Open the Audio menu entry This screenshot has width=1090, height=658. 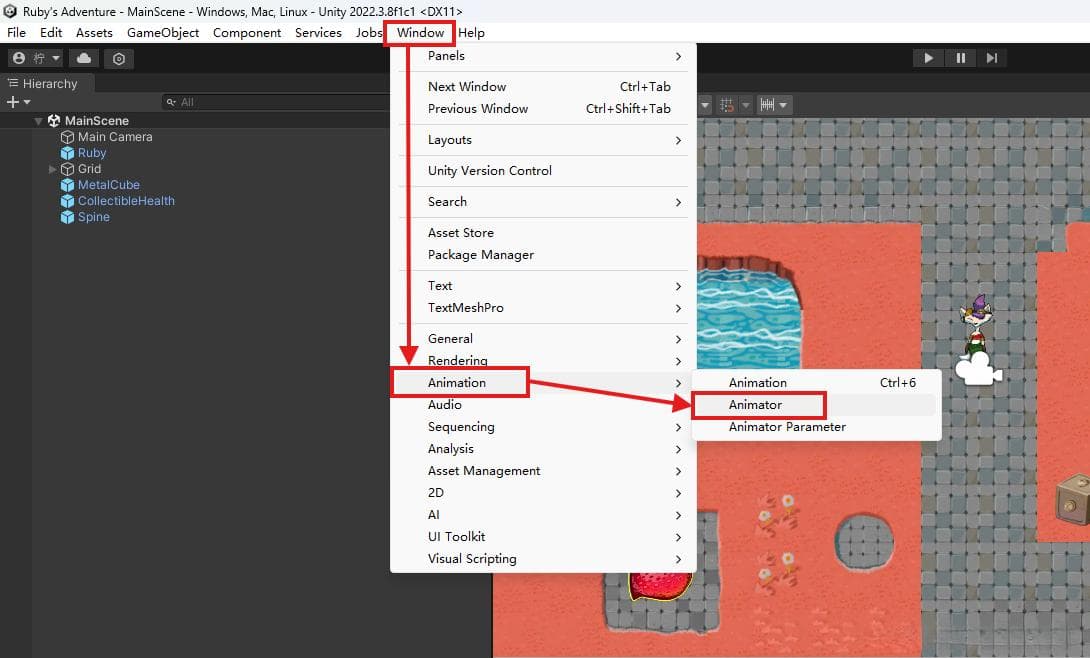[x=543, y=405]
